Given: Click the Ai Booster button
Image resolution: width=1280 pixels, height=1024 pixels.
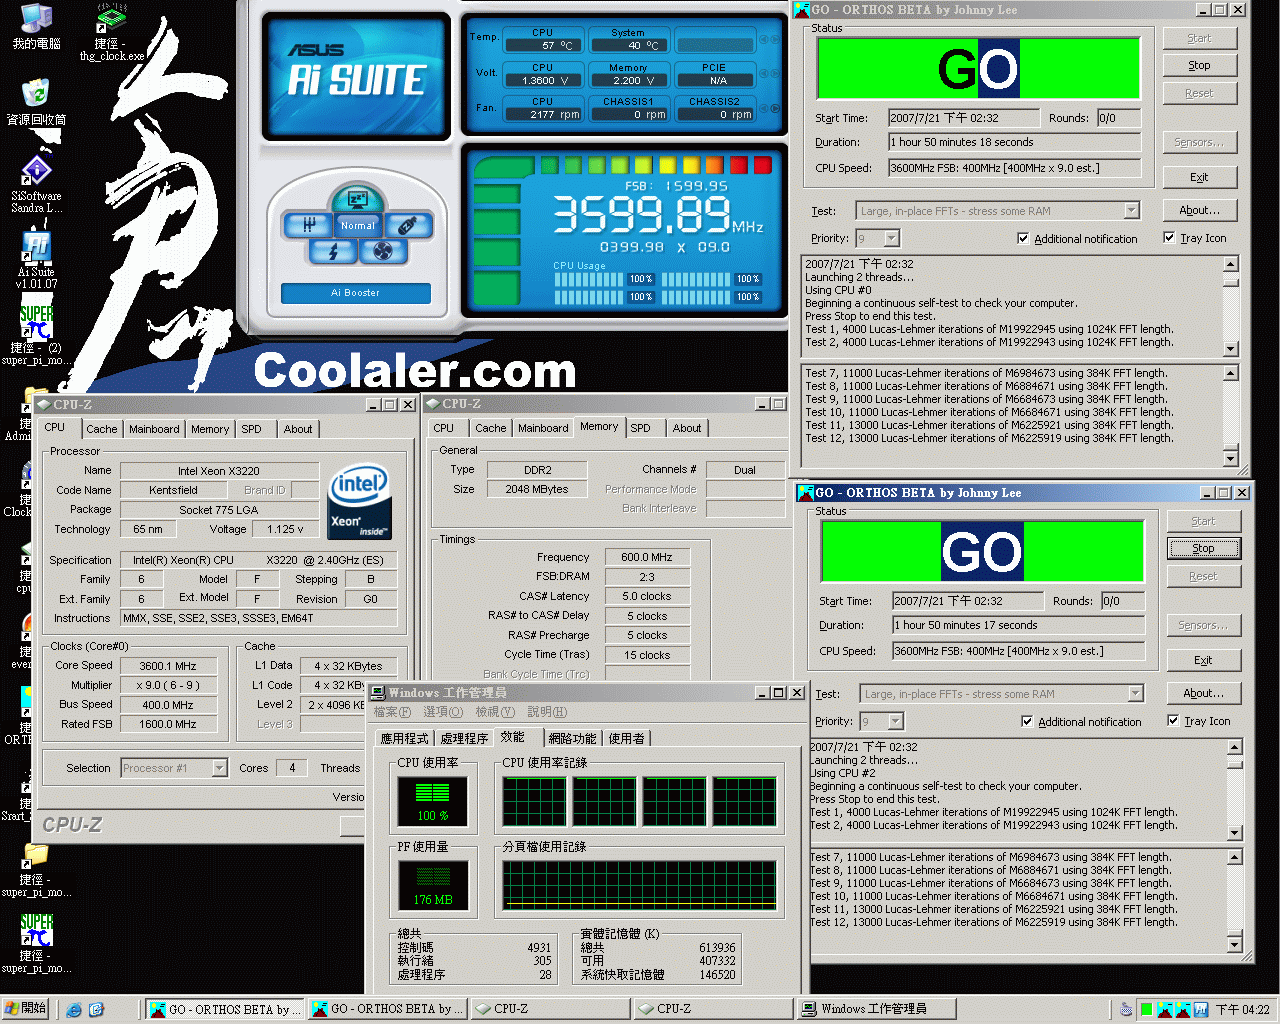Looking at the screenshot, I should click(355, 293).
